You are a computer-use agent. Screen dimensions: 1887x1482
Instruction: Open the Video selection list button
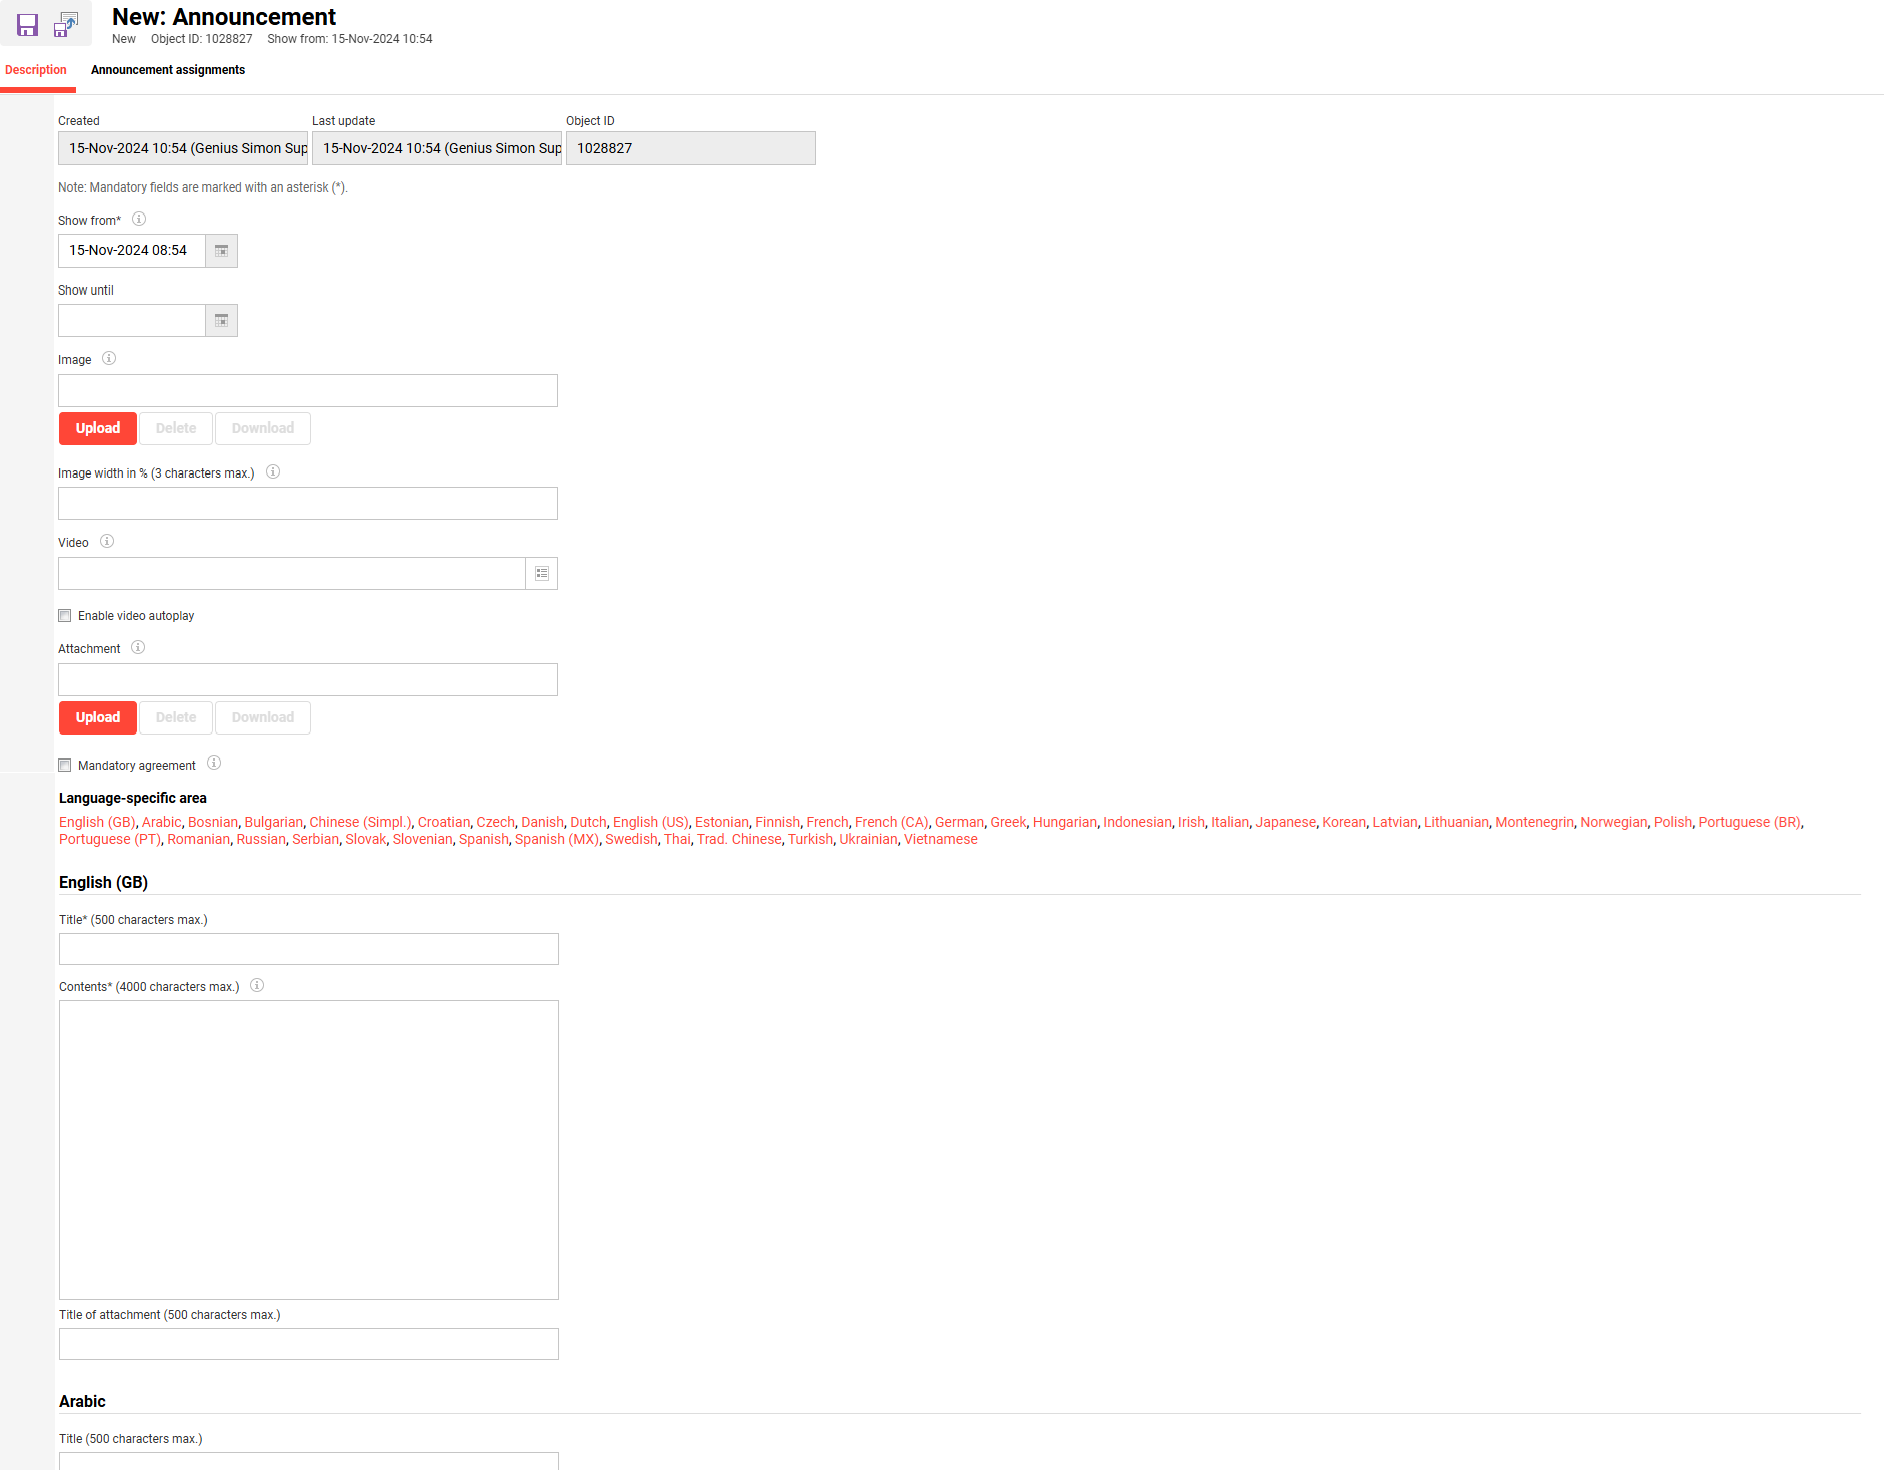(x=541, y=574)
